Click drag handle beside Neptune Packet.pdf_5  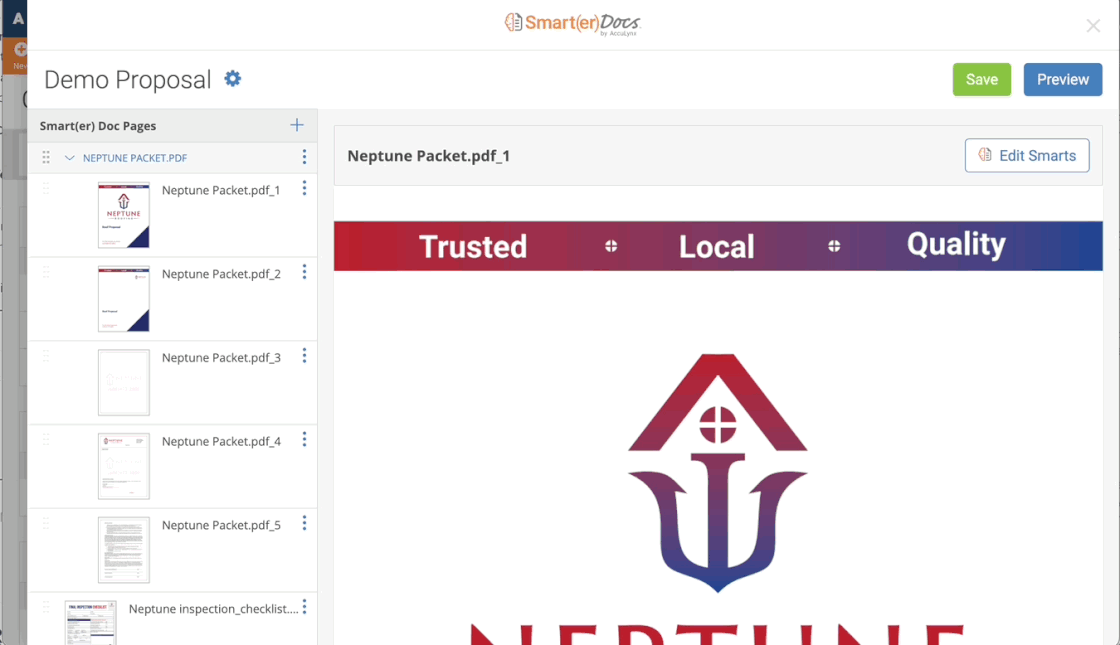pyautogui.click(x=46, y=524)
